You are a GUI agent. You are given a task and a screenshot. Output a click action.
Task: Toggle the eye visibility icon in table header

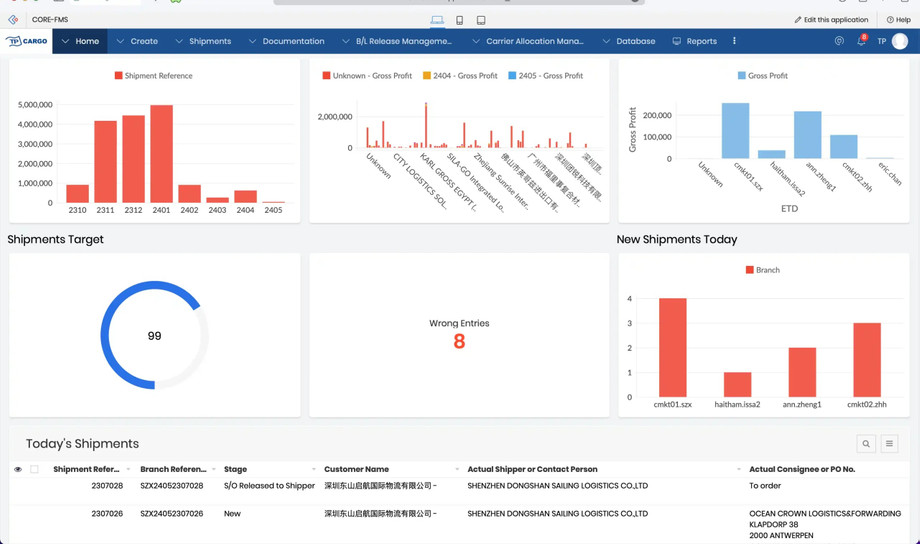[18, 469]
